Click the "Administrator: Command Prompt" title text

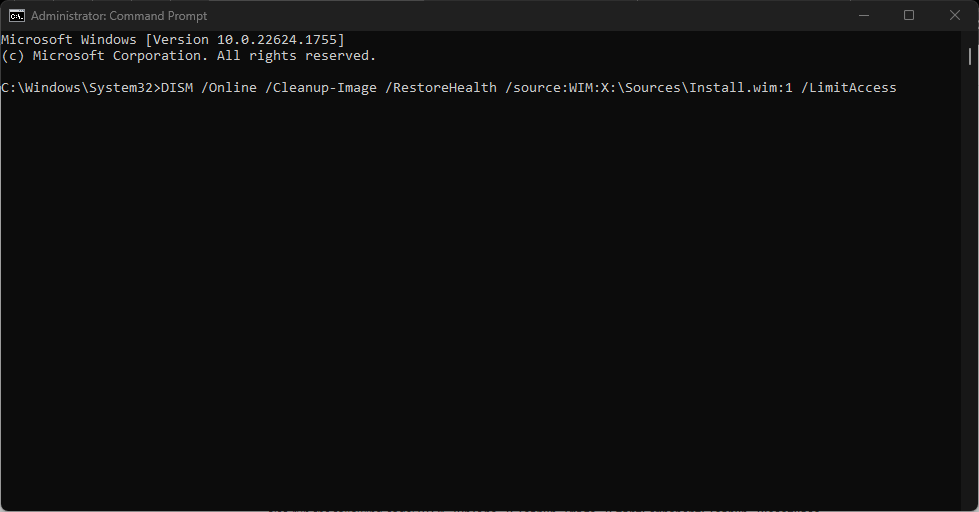(119, 16)
